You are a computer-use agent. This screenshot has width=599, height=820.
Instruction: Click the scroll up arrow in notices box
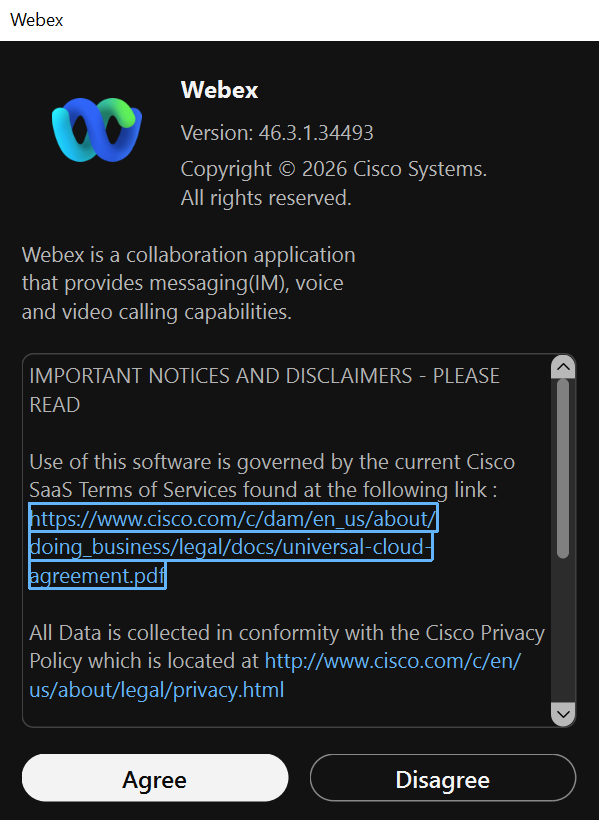pyautogui.click(x=563, y=367)
